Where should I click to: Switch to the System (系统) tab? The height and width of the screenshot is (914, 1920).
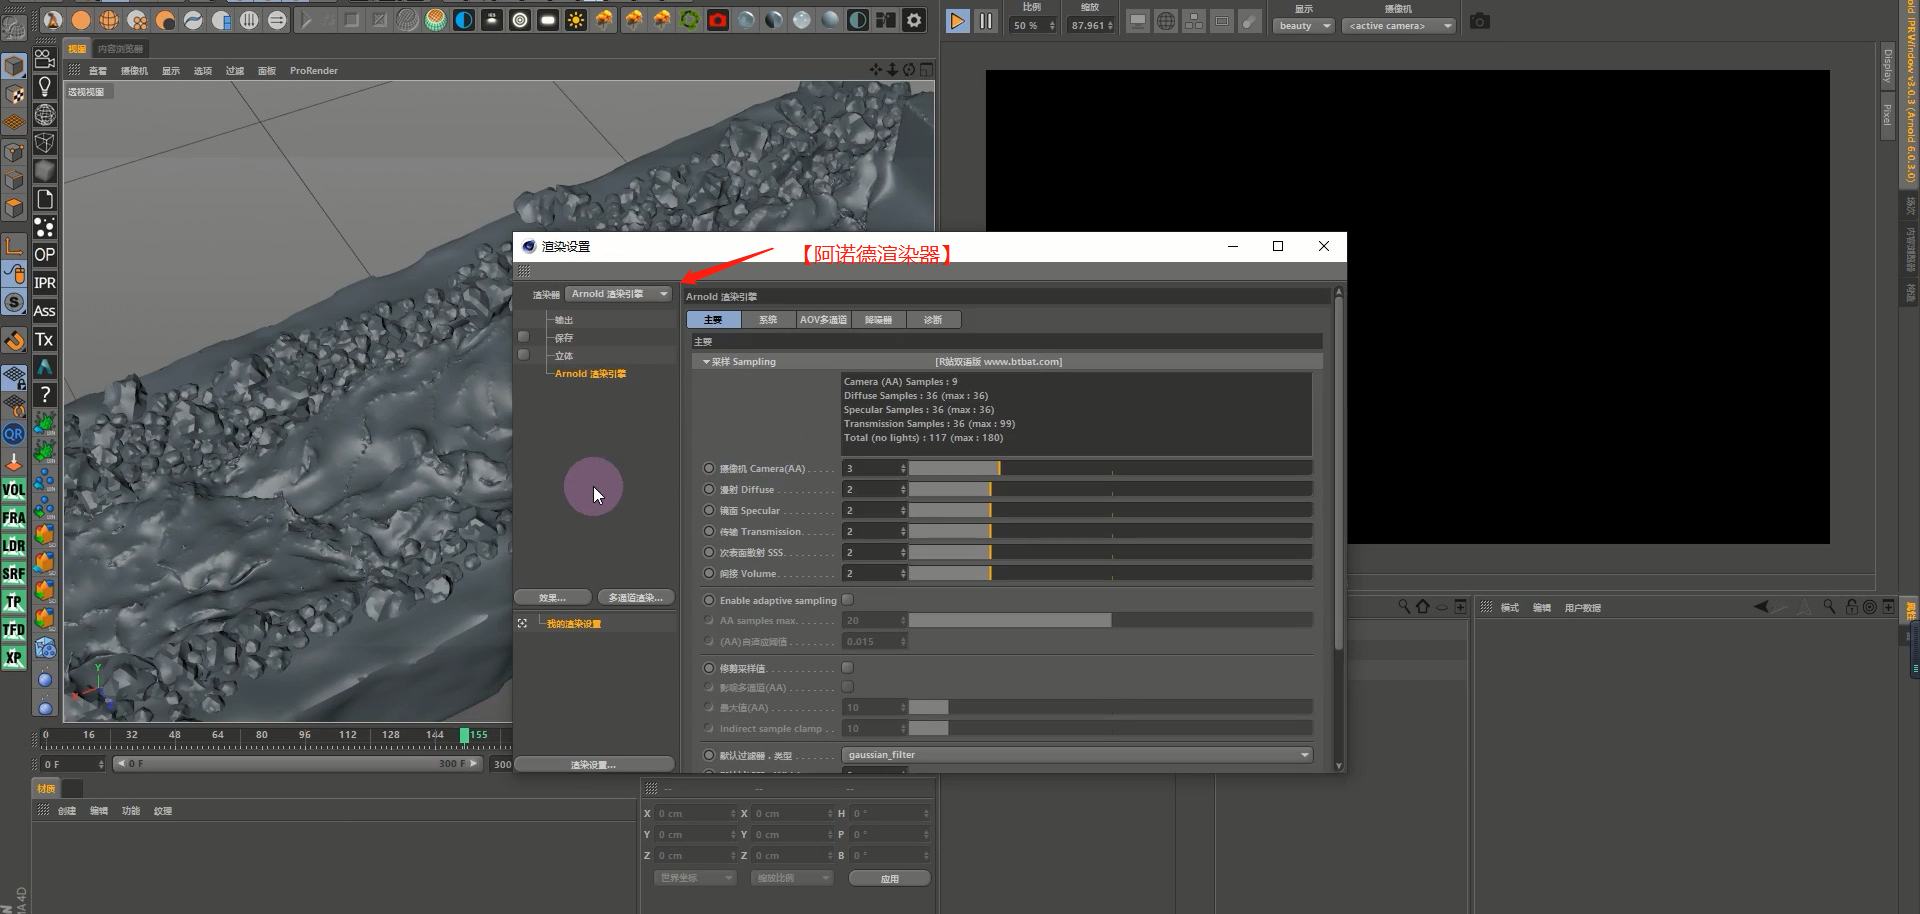click(768, 320)
